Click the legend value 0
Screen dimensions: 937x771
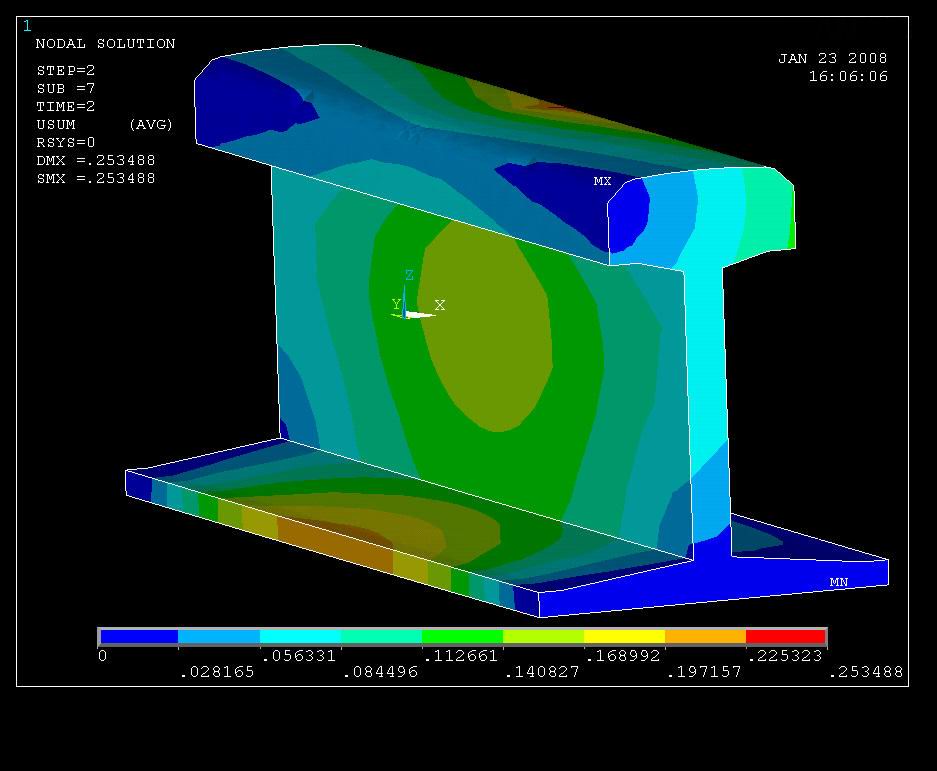coord(103,656)
